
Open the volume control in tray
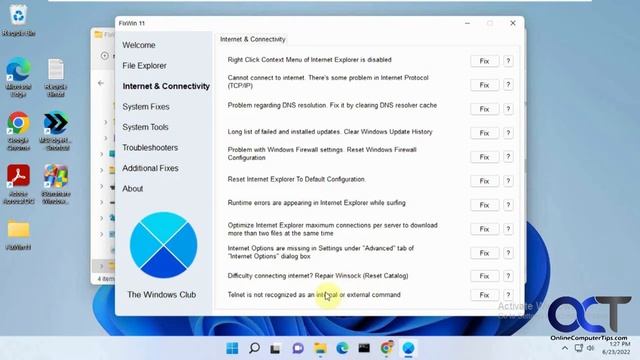click(x=590, y=348)
